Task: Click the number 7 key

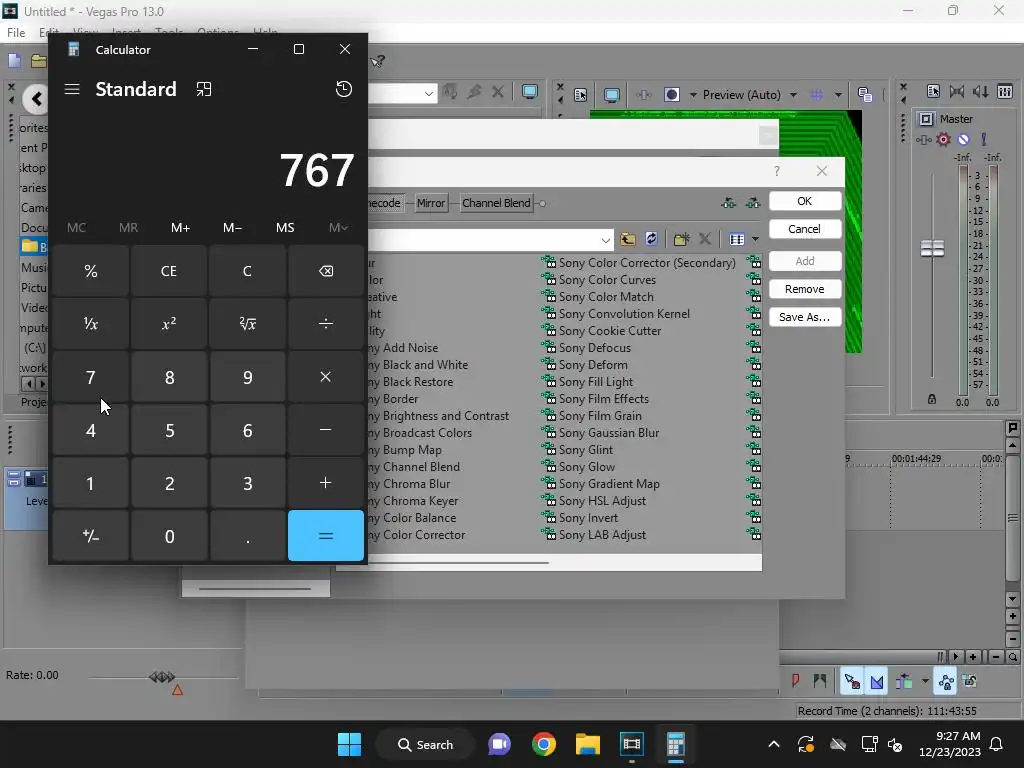Action: point(91,377)
